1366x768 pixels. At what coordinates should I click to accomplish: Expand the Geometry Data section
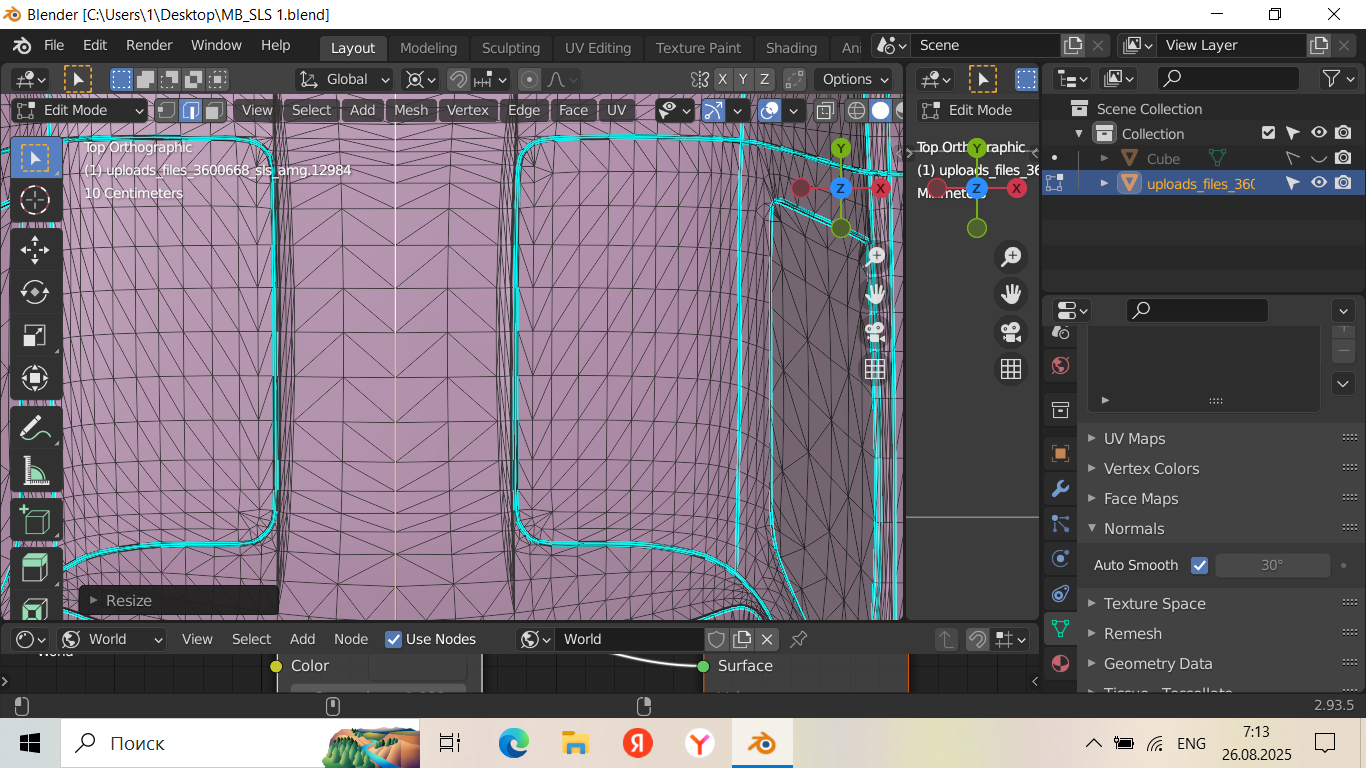1157,663
